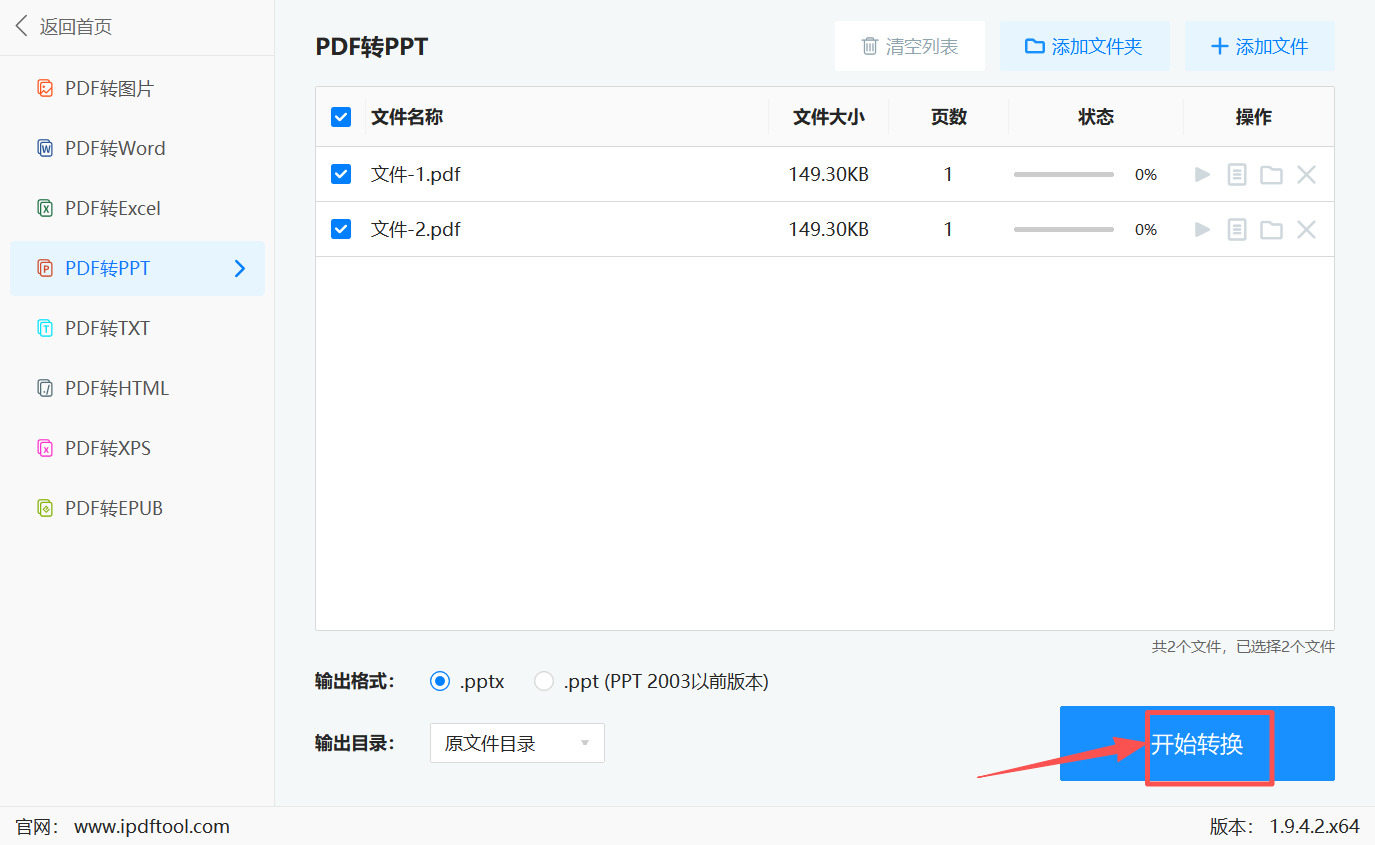Click the 添加文件 button
1375x845 pixels.
(1259, 46)
